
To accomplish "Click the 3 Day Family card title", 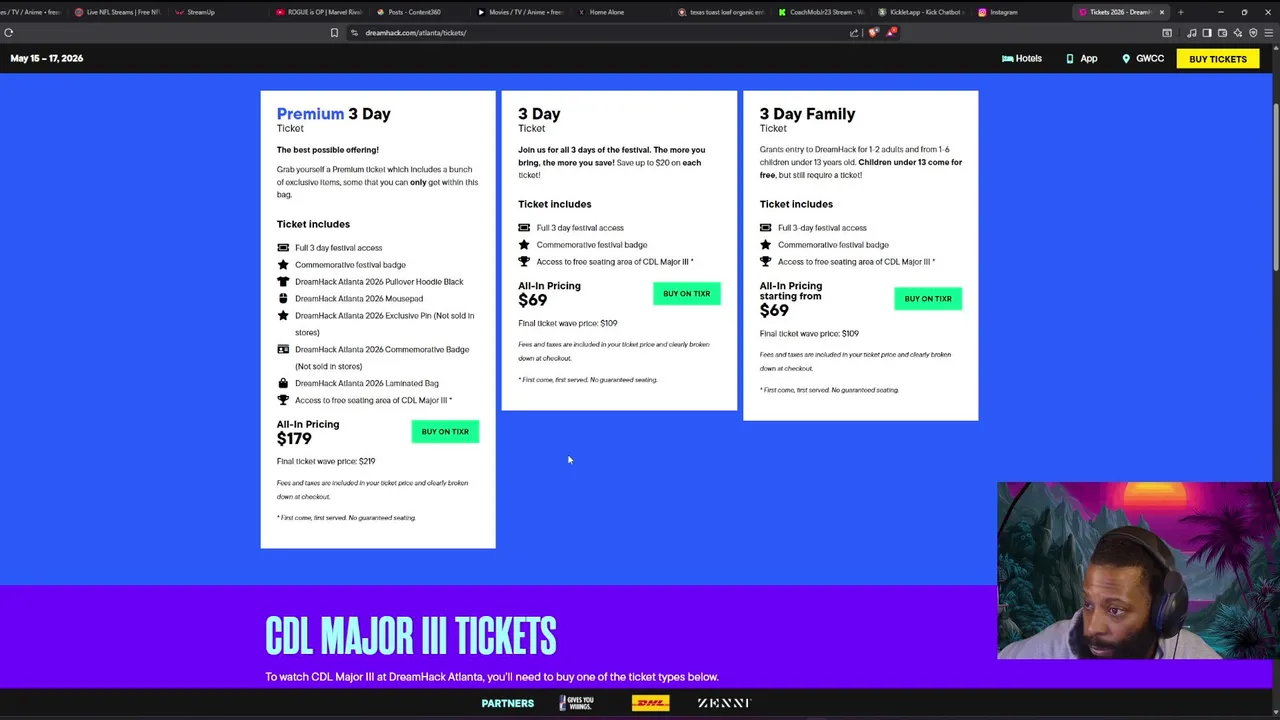I will 808,114.
